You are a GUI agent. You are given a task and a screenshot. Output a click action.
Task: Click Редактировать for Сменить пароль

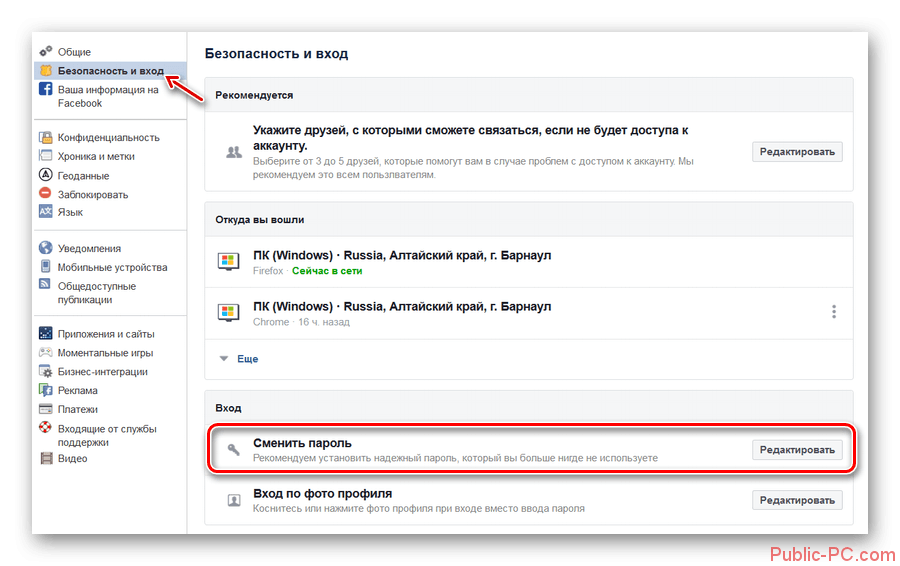797,450
